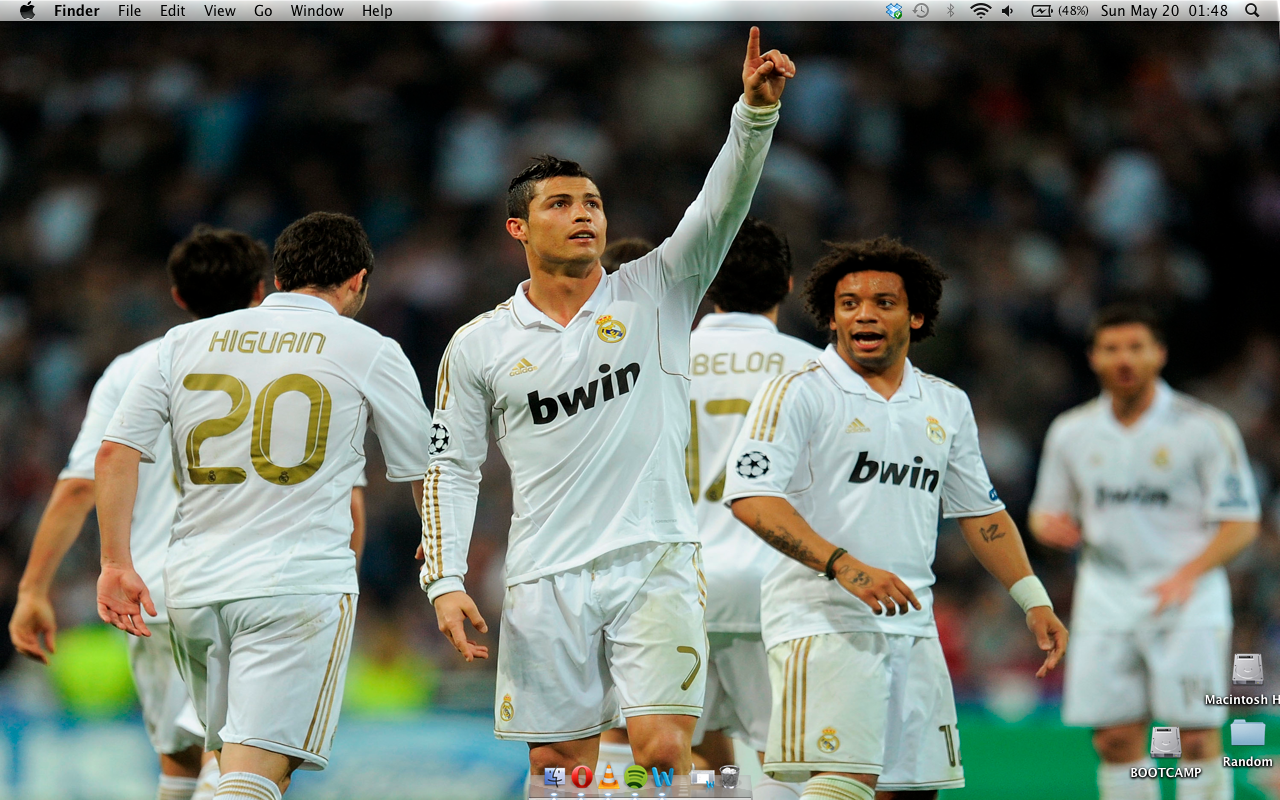This screenshot has width=1280, height=800.
Task: Open the File menu
Action: pyautogui.click(x=129, y=11)
